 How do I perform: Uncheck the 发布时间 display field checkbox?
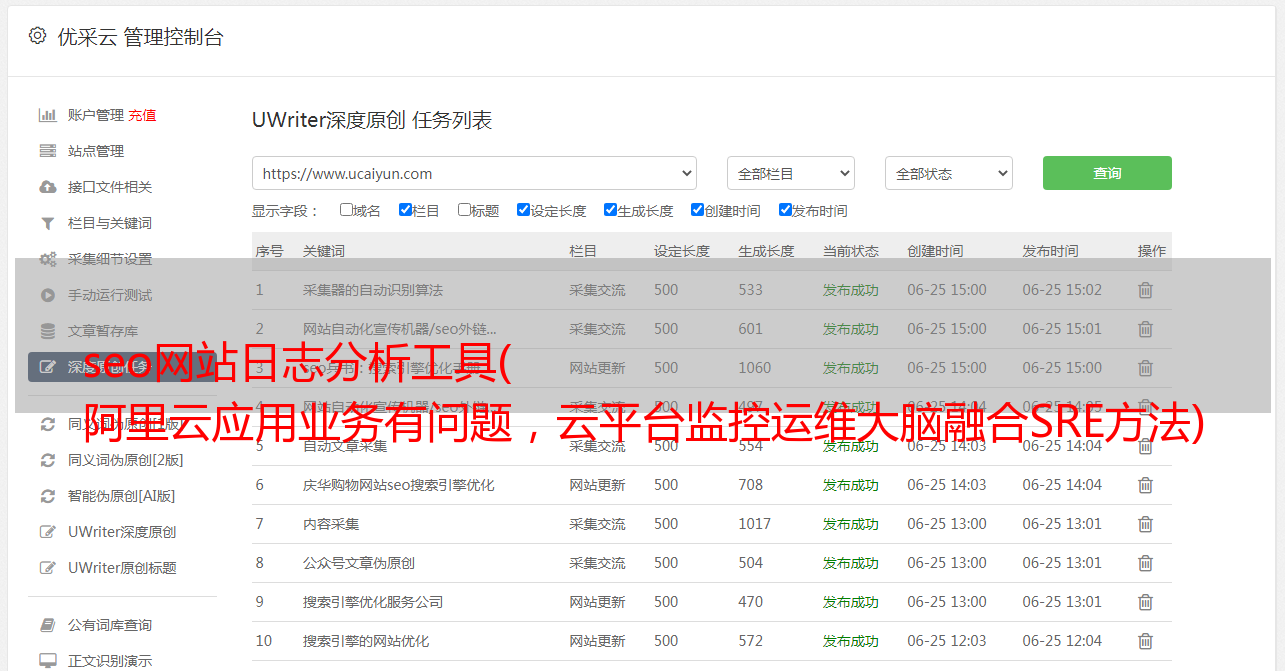pyautogui.click(x=785, y=210)
